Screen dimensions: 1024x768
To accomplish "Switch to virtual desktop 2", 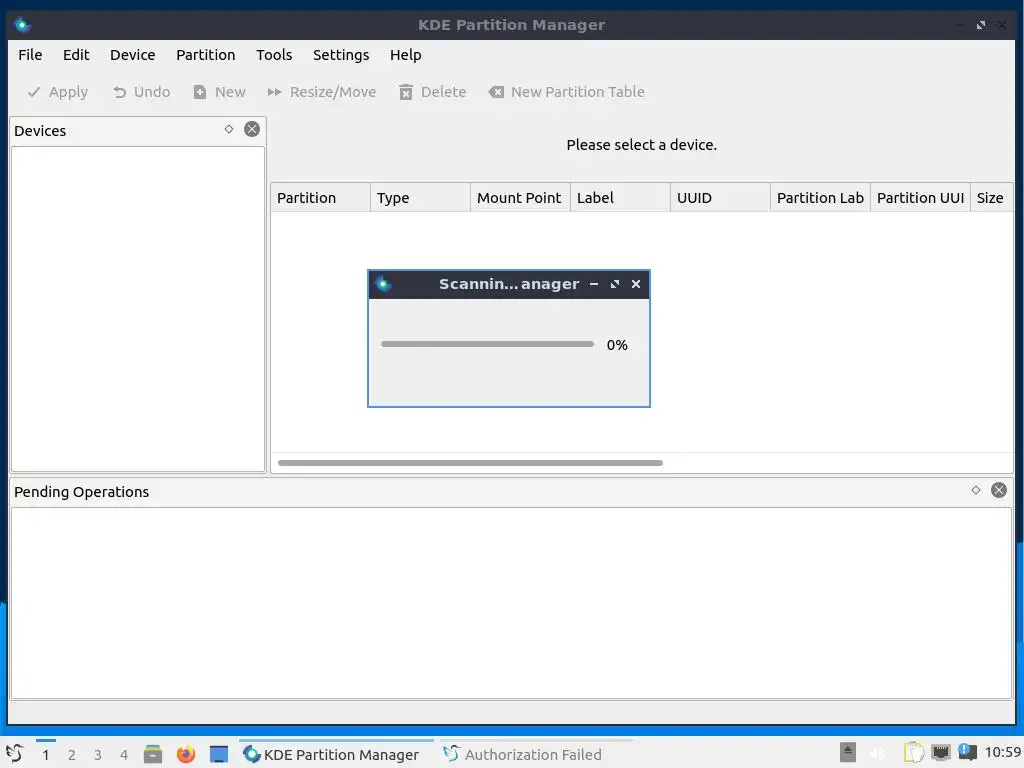I will (72, 755).
